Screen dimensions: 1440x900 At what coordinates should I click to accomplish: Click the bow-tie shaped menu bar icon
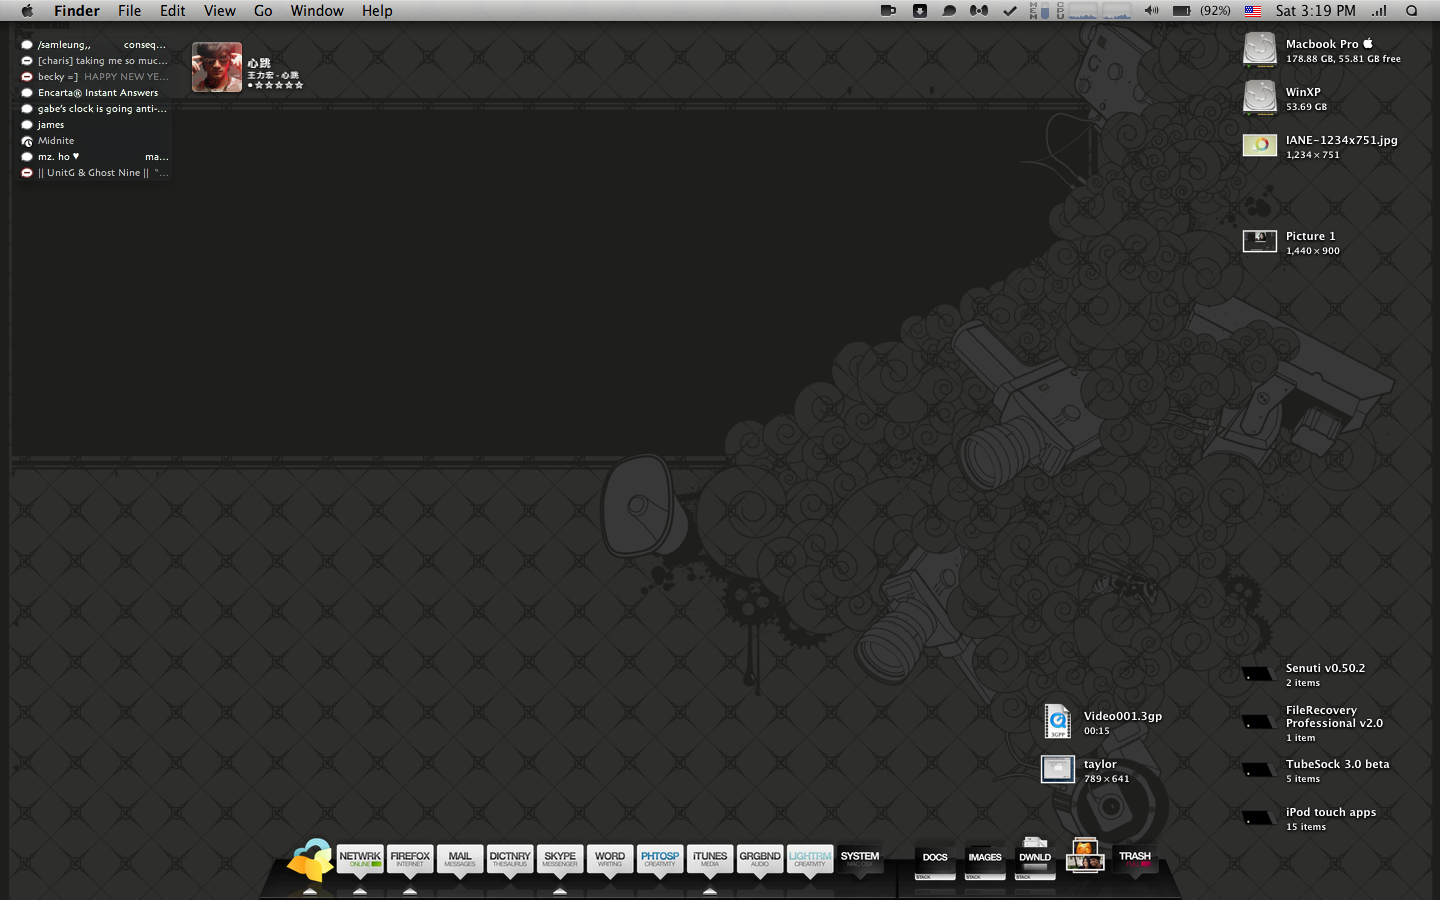click(979, 11)
